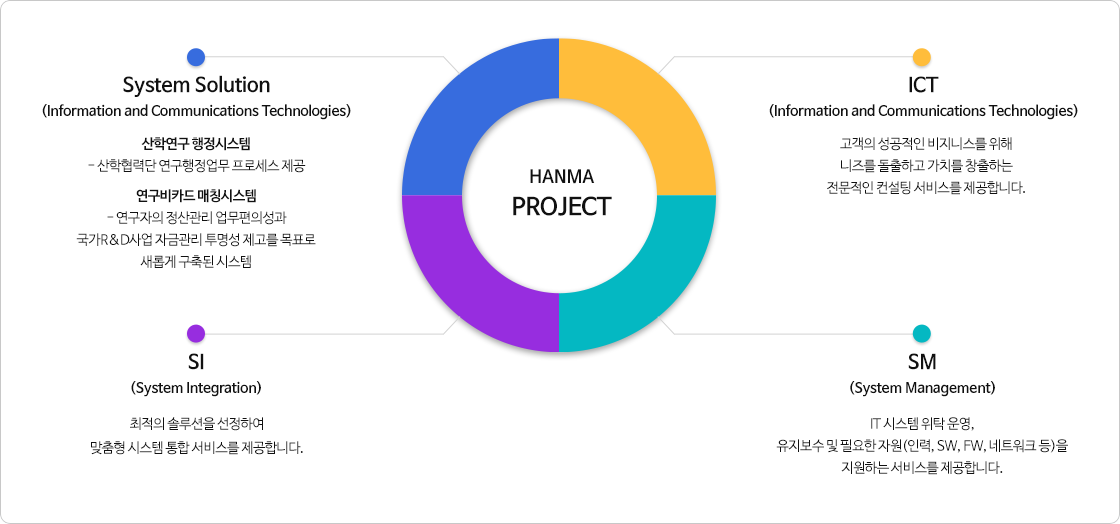Click the SI integration service description text

[x=196, y=434]
